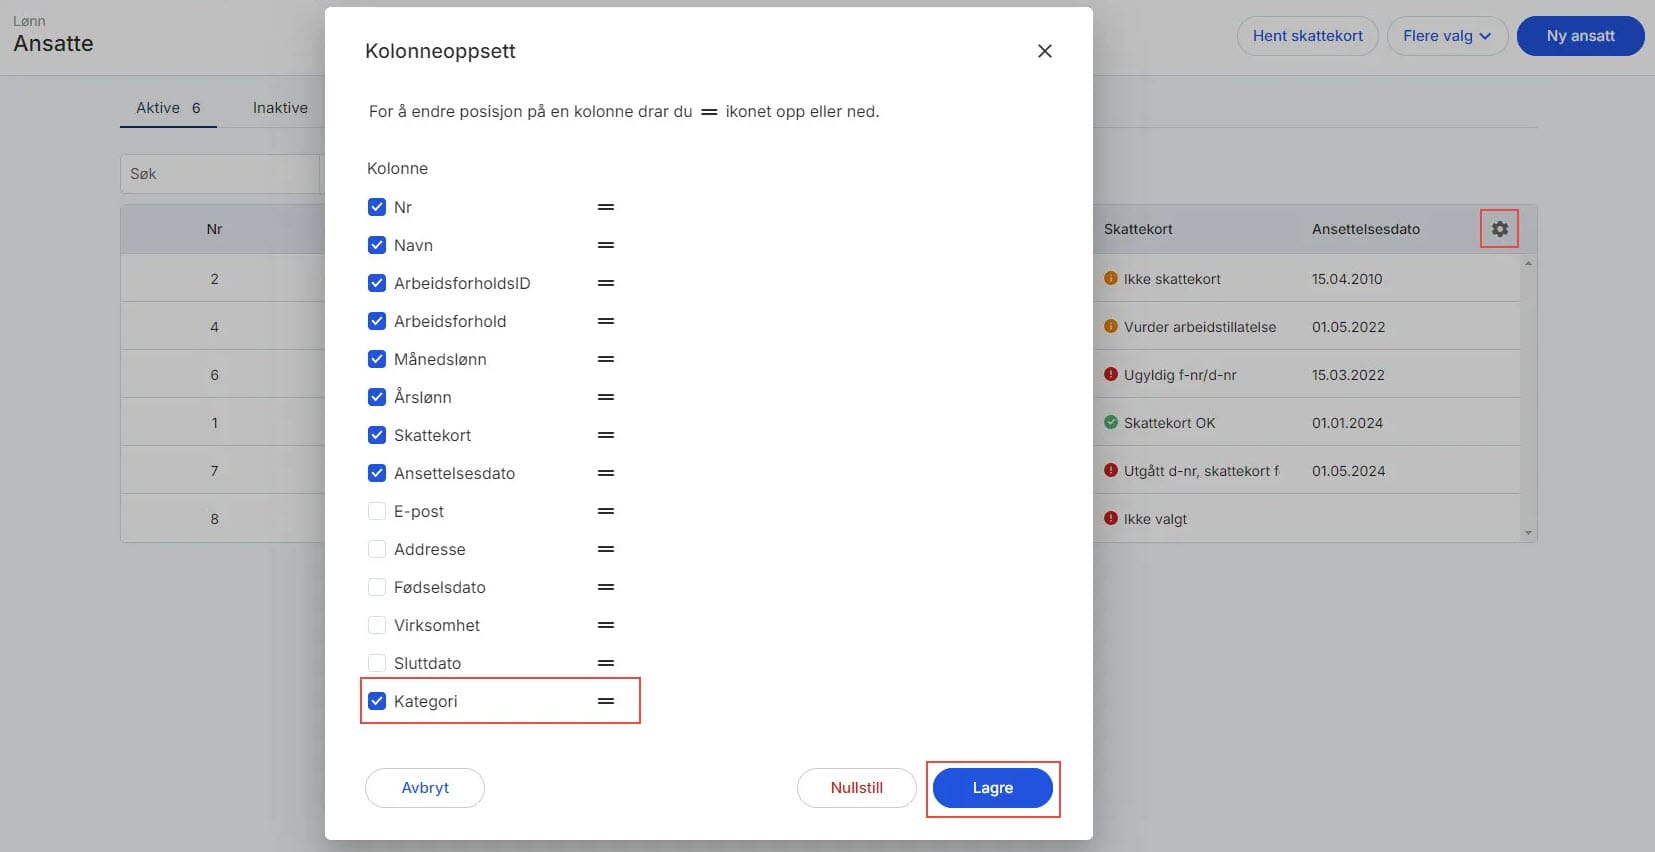This screenshot has height=852, width=1655.
Task: Grab the drag handle for Sluttdato
Action: coord(606,663)
